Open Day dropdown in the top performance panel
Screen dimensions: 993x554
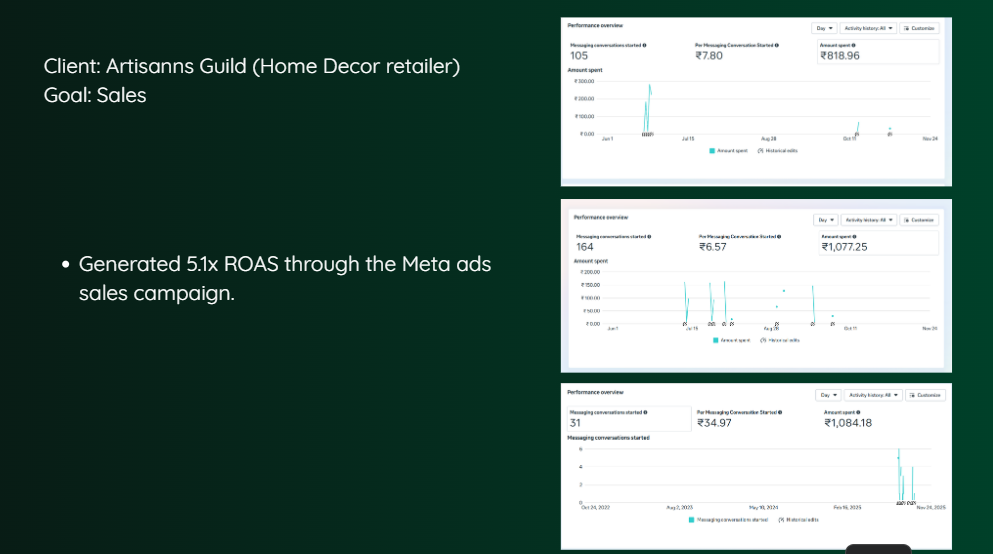[x=824, y=28]
